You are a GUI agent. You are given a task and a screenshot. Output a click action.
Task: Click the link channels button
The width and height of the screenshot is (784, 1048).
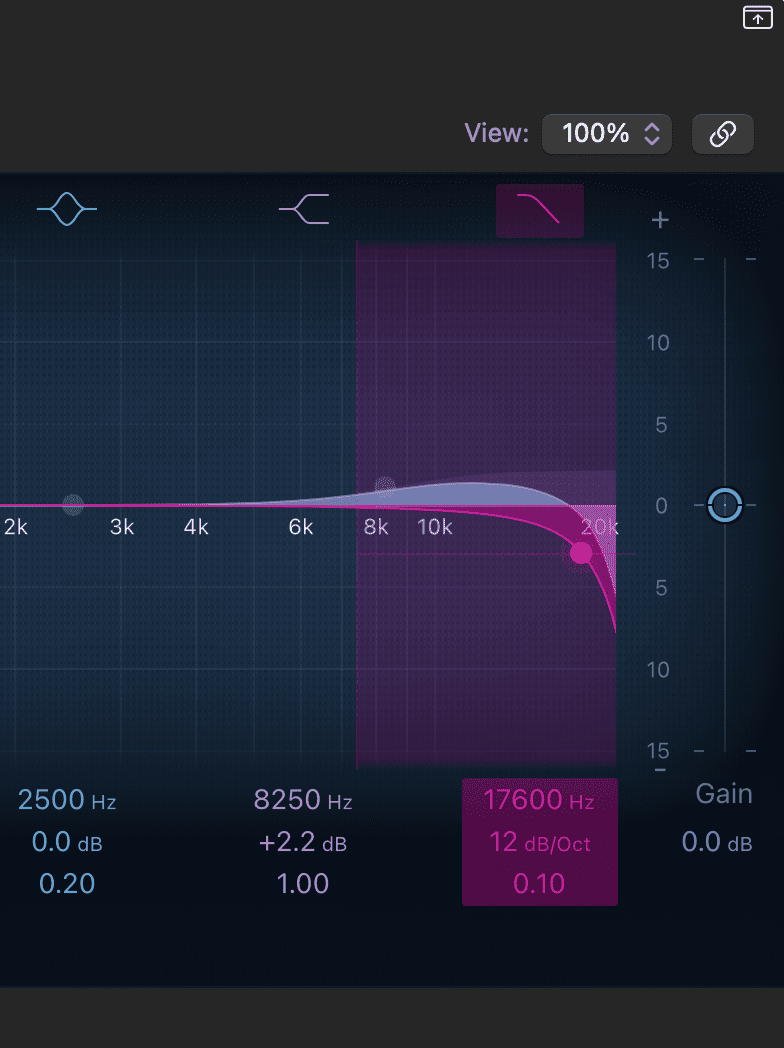click(x=723, y=134)
